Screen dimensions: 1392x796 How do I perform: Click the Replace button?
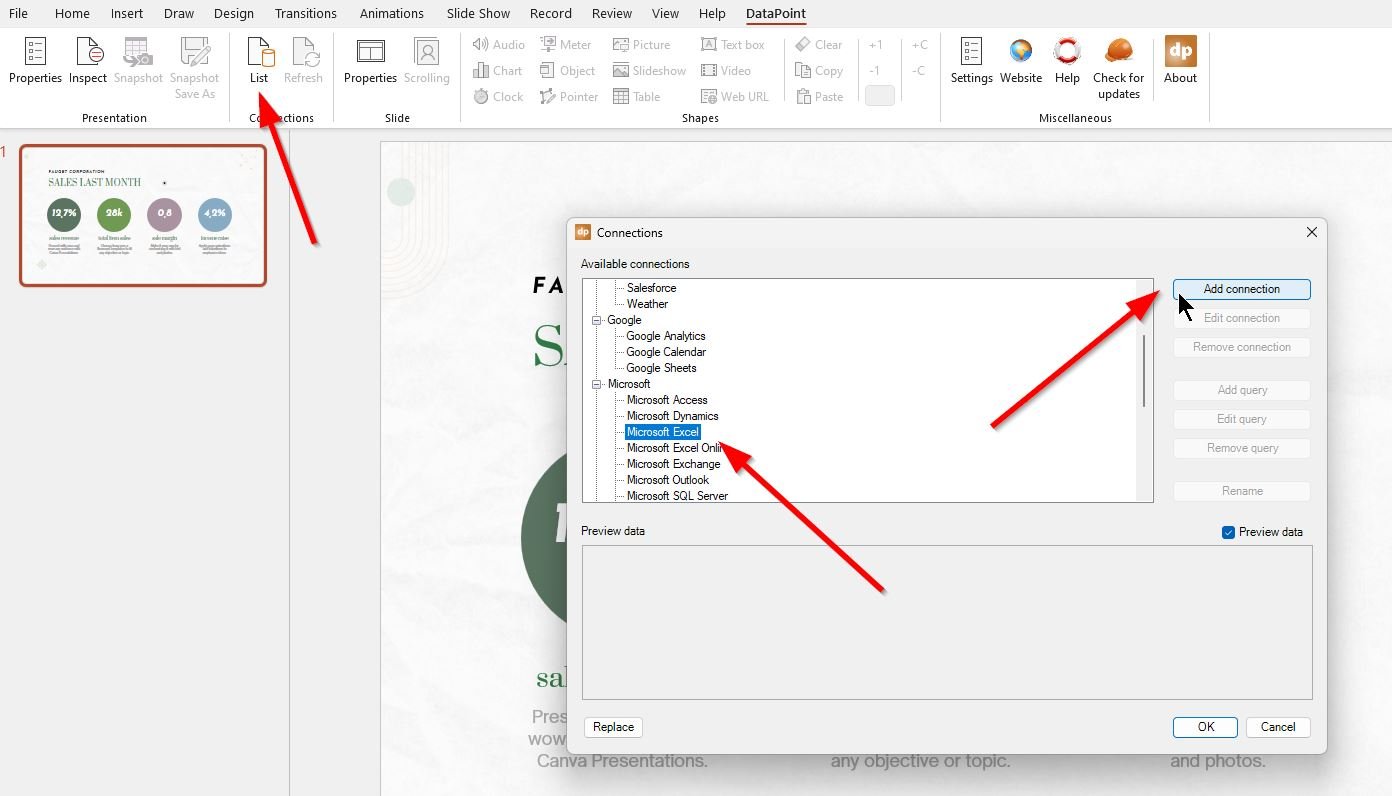[x=613, y=727]
